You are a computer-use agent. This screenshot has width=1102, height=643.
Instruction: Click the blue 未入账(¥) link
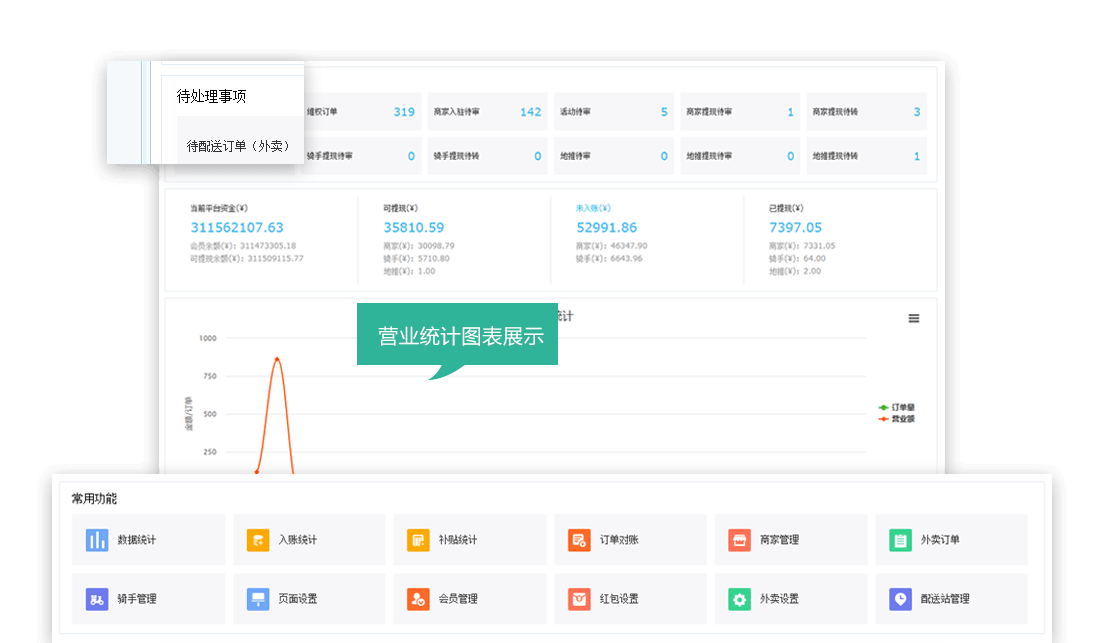pyautogui.click(x=593, y=208)
